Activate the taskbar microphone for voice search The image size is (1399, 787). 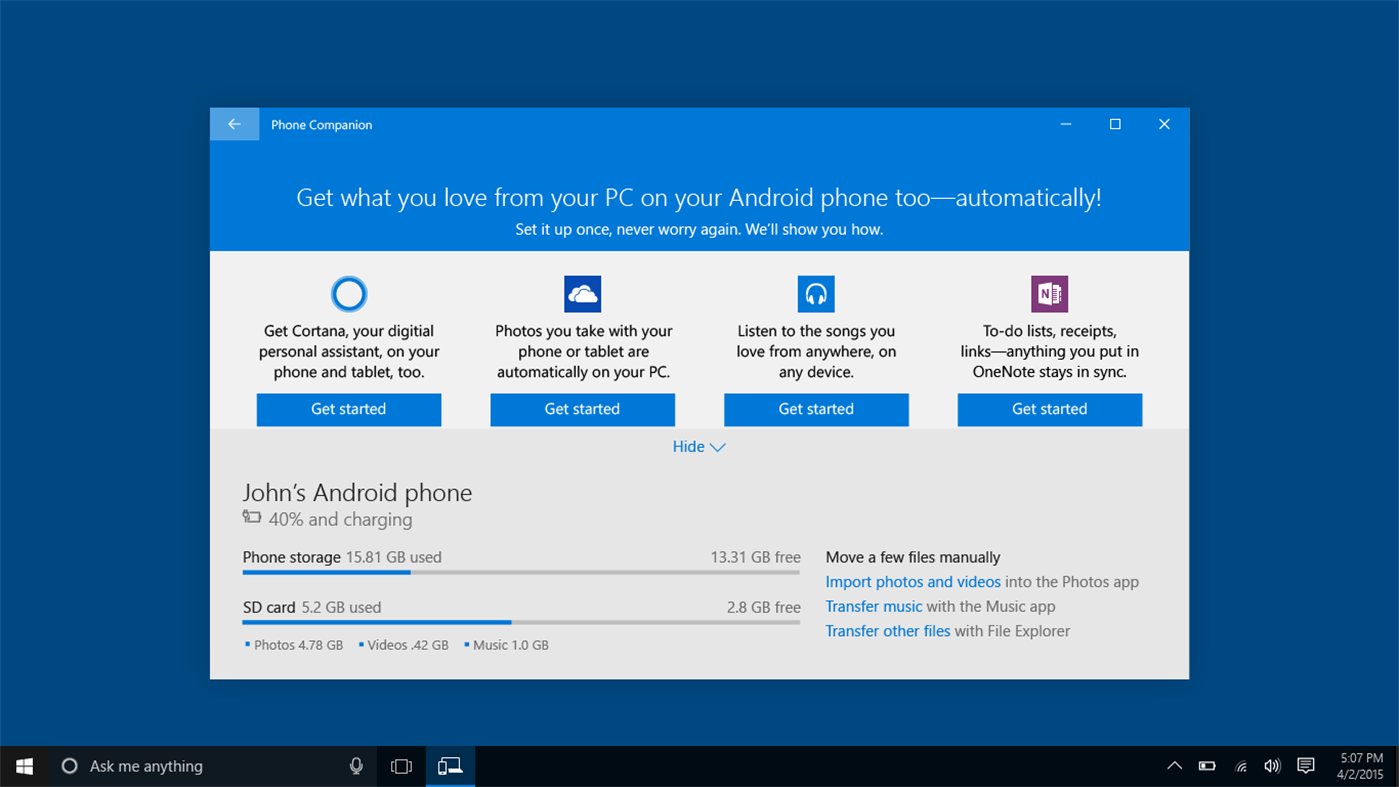coord(356,766)
